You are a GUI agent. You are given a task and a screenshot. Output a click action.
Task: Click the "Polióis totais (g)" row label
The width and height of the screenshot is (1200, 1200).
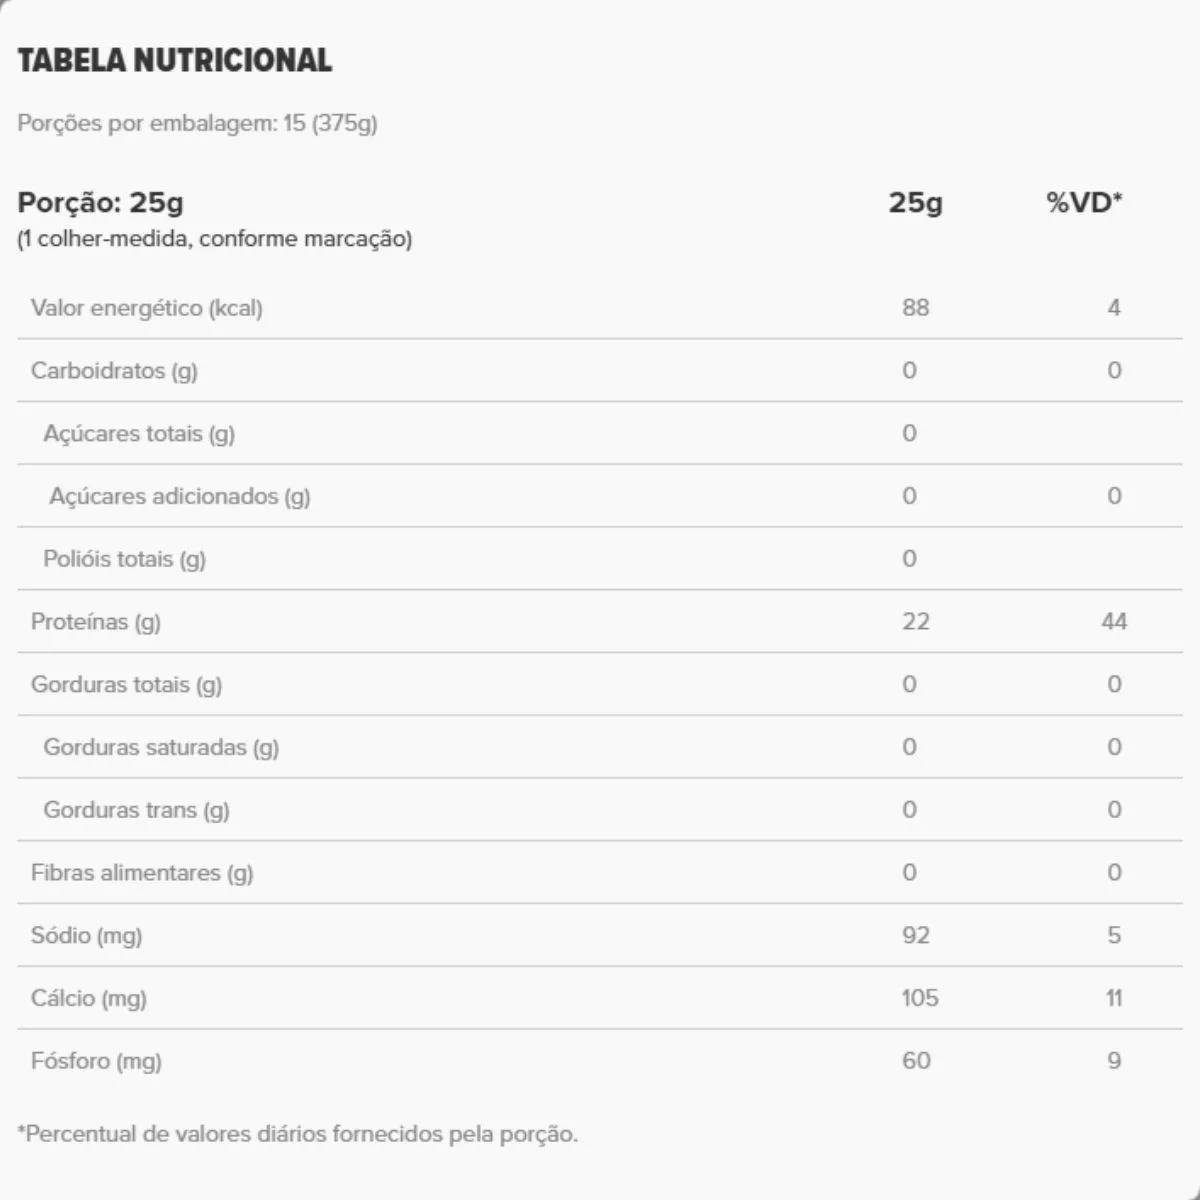coord(124,559)
